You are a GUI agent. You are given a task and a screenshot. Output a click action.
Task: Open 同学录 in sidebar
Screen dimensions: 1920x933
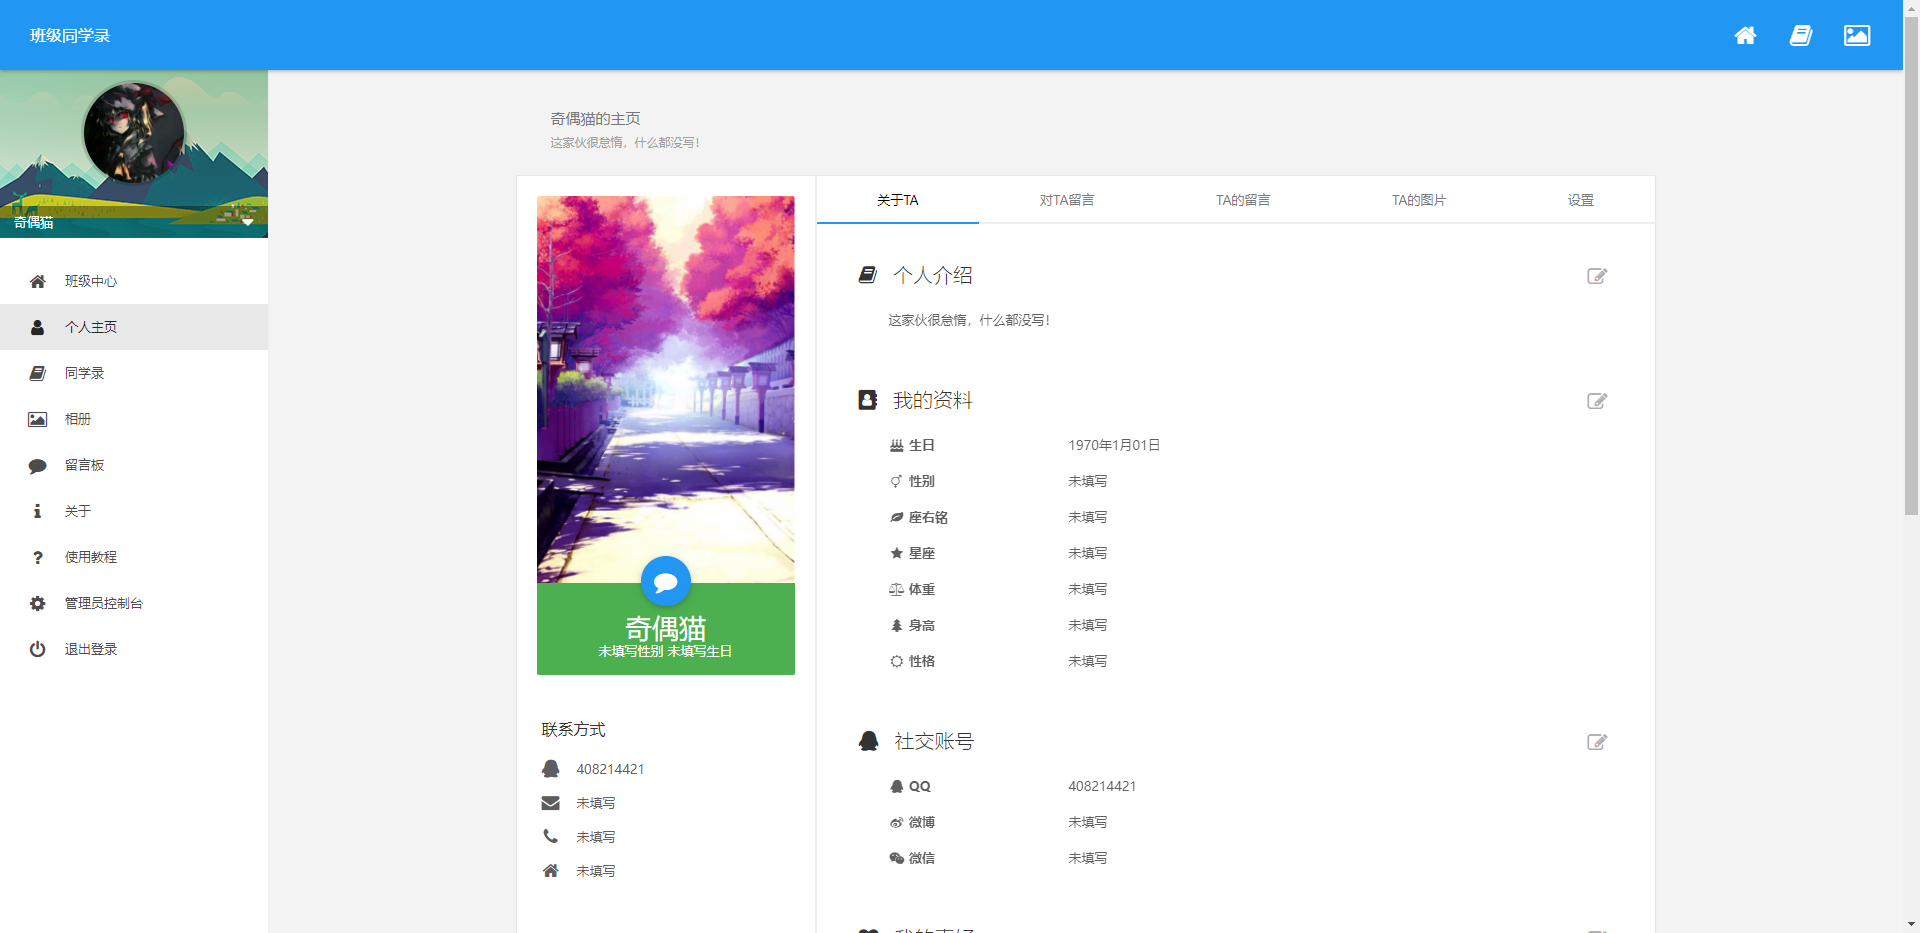click(x=134, y=373)
